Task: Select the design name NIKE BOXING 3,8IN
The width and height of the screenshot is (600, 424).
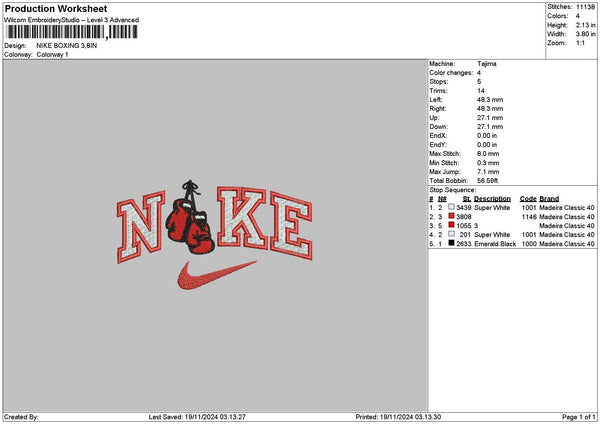Action: point(67,46)
